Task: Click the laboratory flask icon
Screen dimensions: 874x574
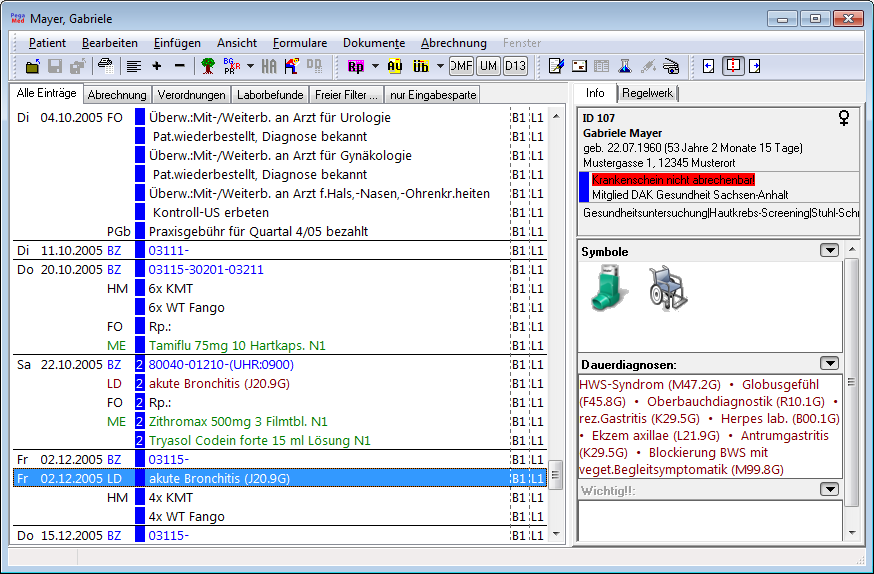Action: point(624,67)
